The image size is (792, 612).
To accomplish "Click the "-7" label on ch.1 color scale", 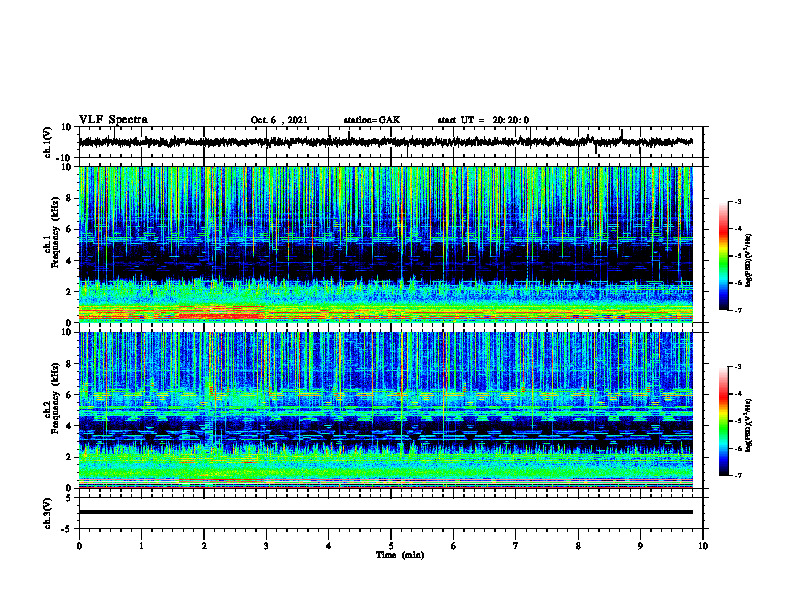I will [x=737, y=310].
